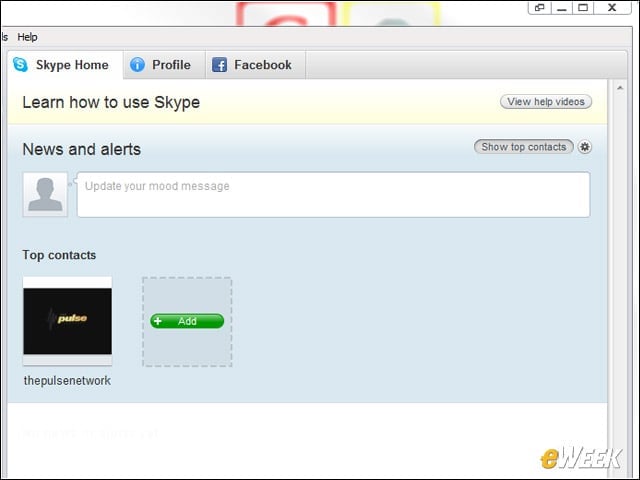Switch to the Profile tab
The height and width of the screenshot is (480, 640).
pyautogui.click(x=164, y=65)
